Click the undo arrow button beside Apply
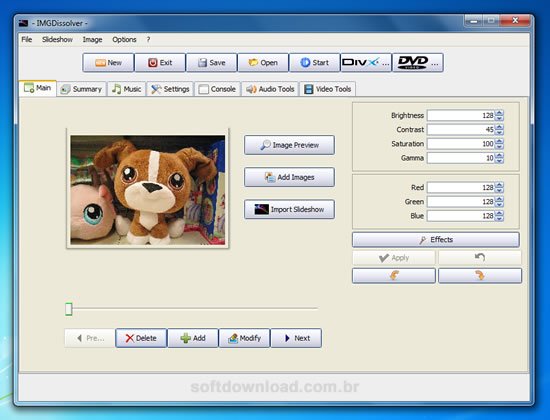This screenshot has height=420, width=550. [x=479, y=258]
